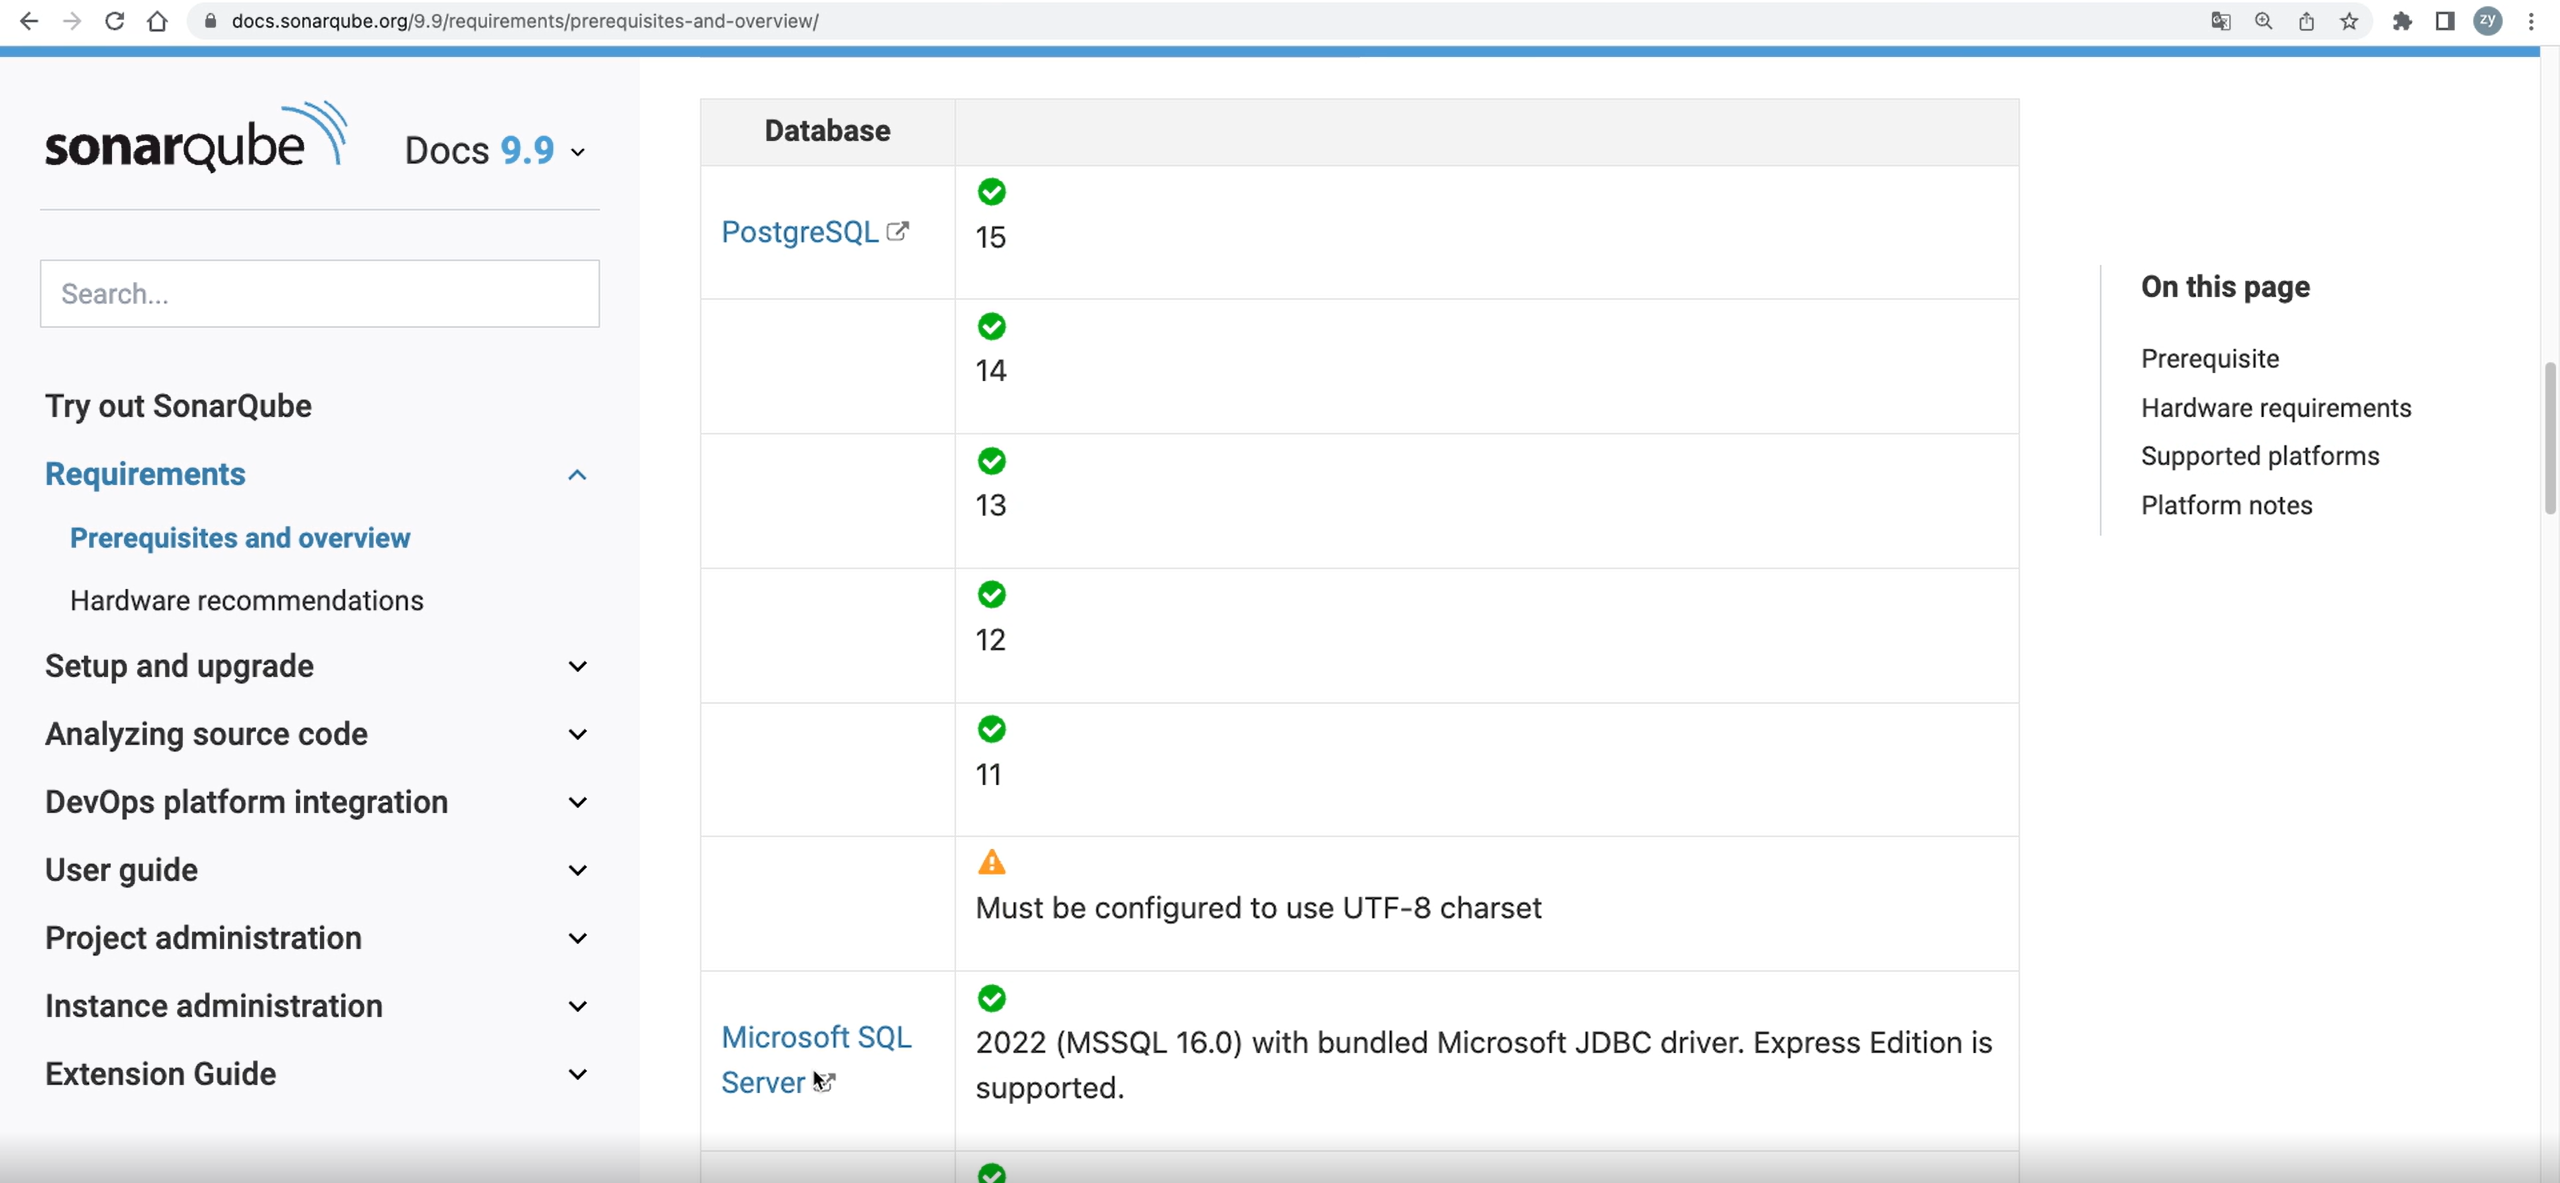Expand the Analyzing source code chevron
This screenshot has width=2560, height=1183.
tap(577, 735)
